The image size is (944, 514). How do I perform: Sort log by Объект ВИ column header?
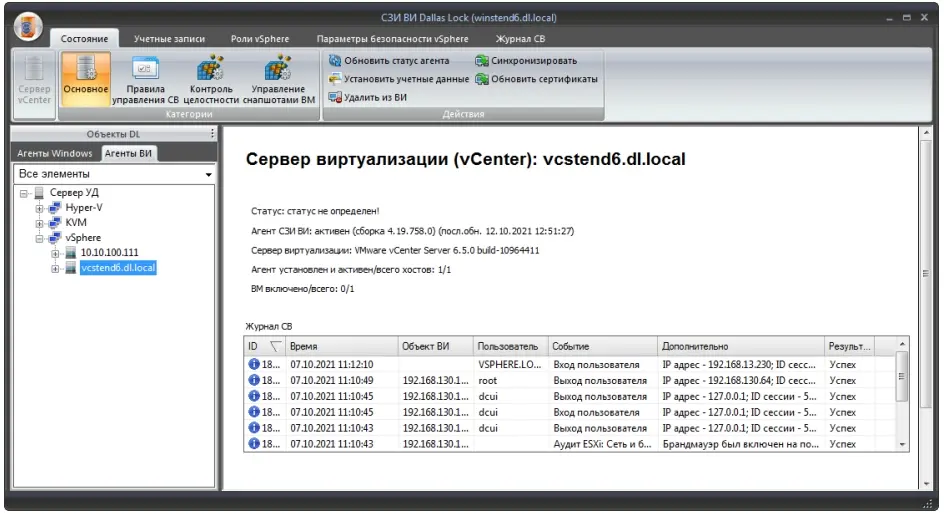point(435,346)
